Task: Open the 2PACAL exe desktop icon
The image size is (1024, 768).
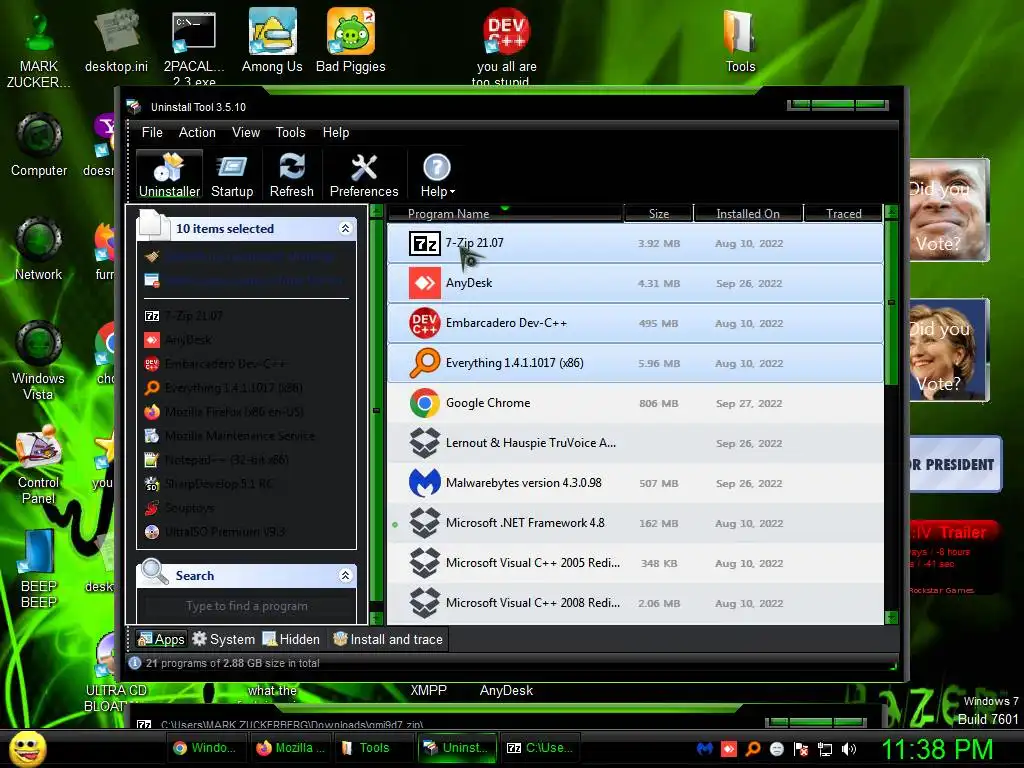Action: coord(194,48)
